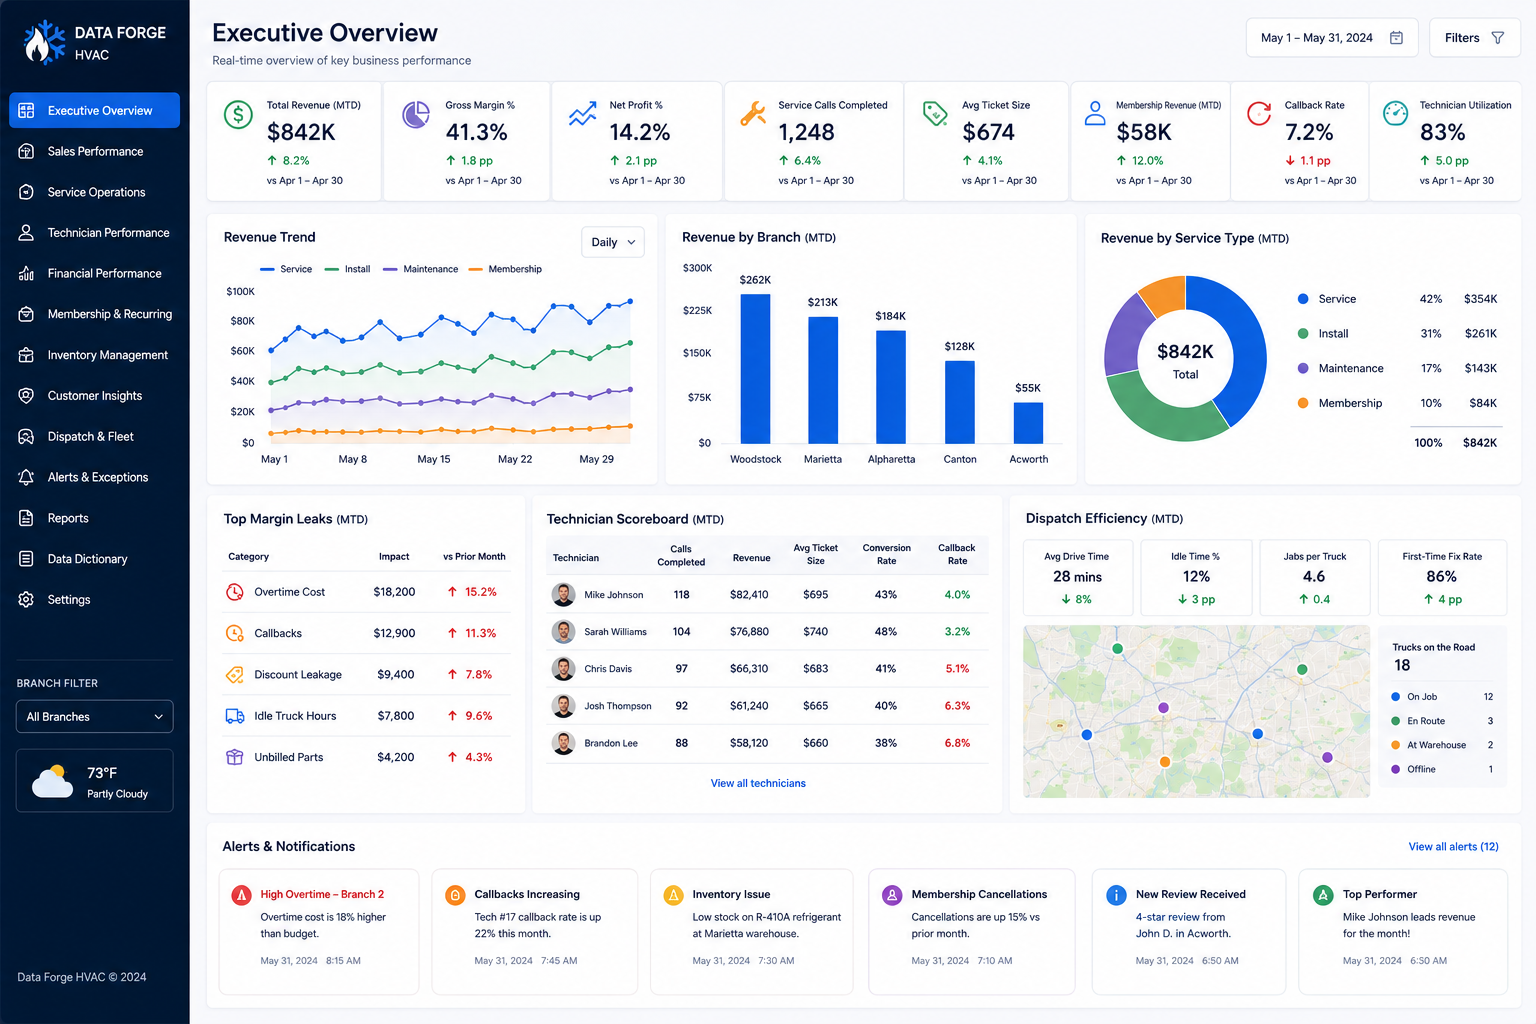Click the Membership & Recurring sidebar icon
Screen dimensions: 1536x1024
pyautogui.click(x=27, y=314)
